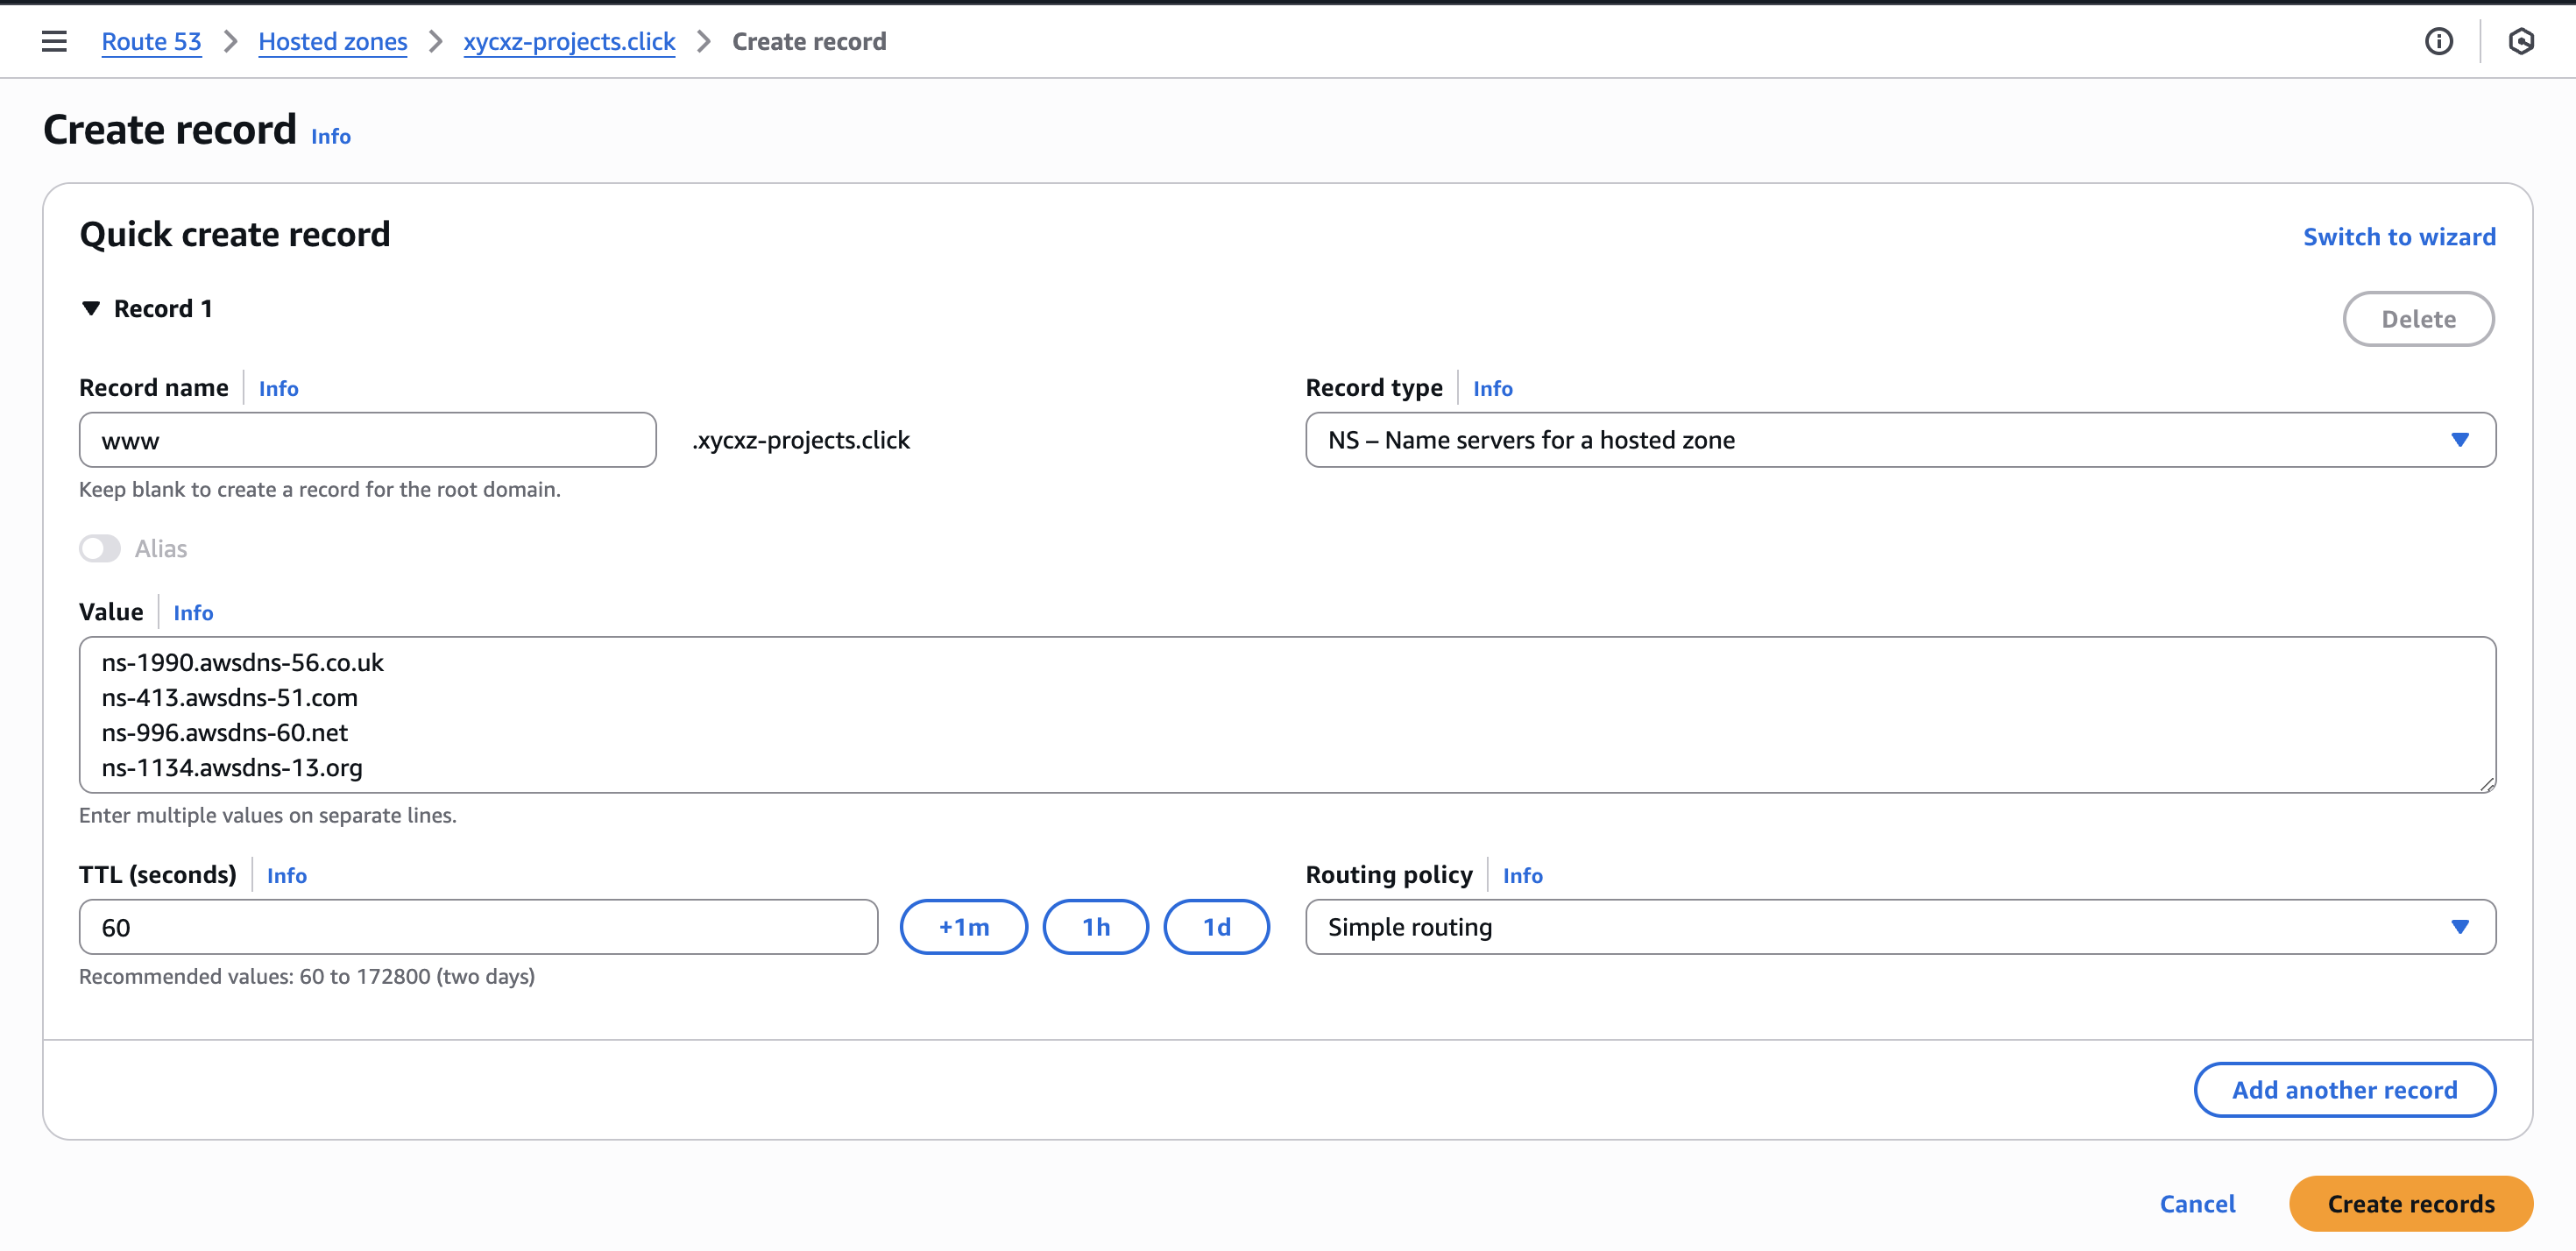Viewport: 2576px width, 1251px height.
Task: Cancel the record creation
Action: tap(2196, 1204)
